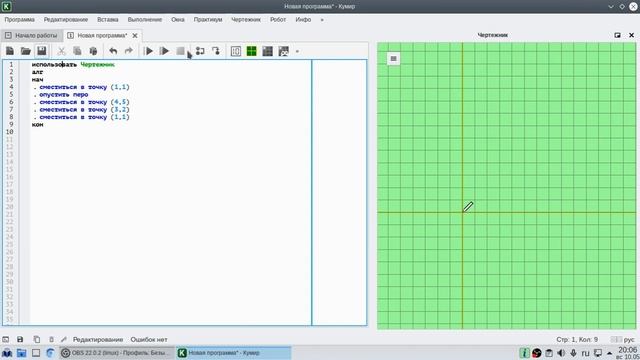Detach the Чертежник panel into a window
The width and height of the screenshot is (640, 360).
[618, 35]
